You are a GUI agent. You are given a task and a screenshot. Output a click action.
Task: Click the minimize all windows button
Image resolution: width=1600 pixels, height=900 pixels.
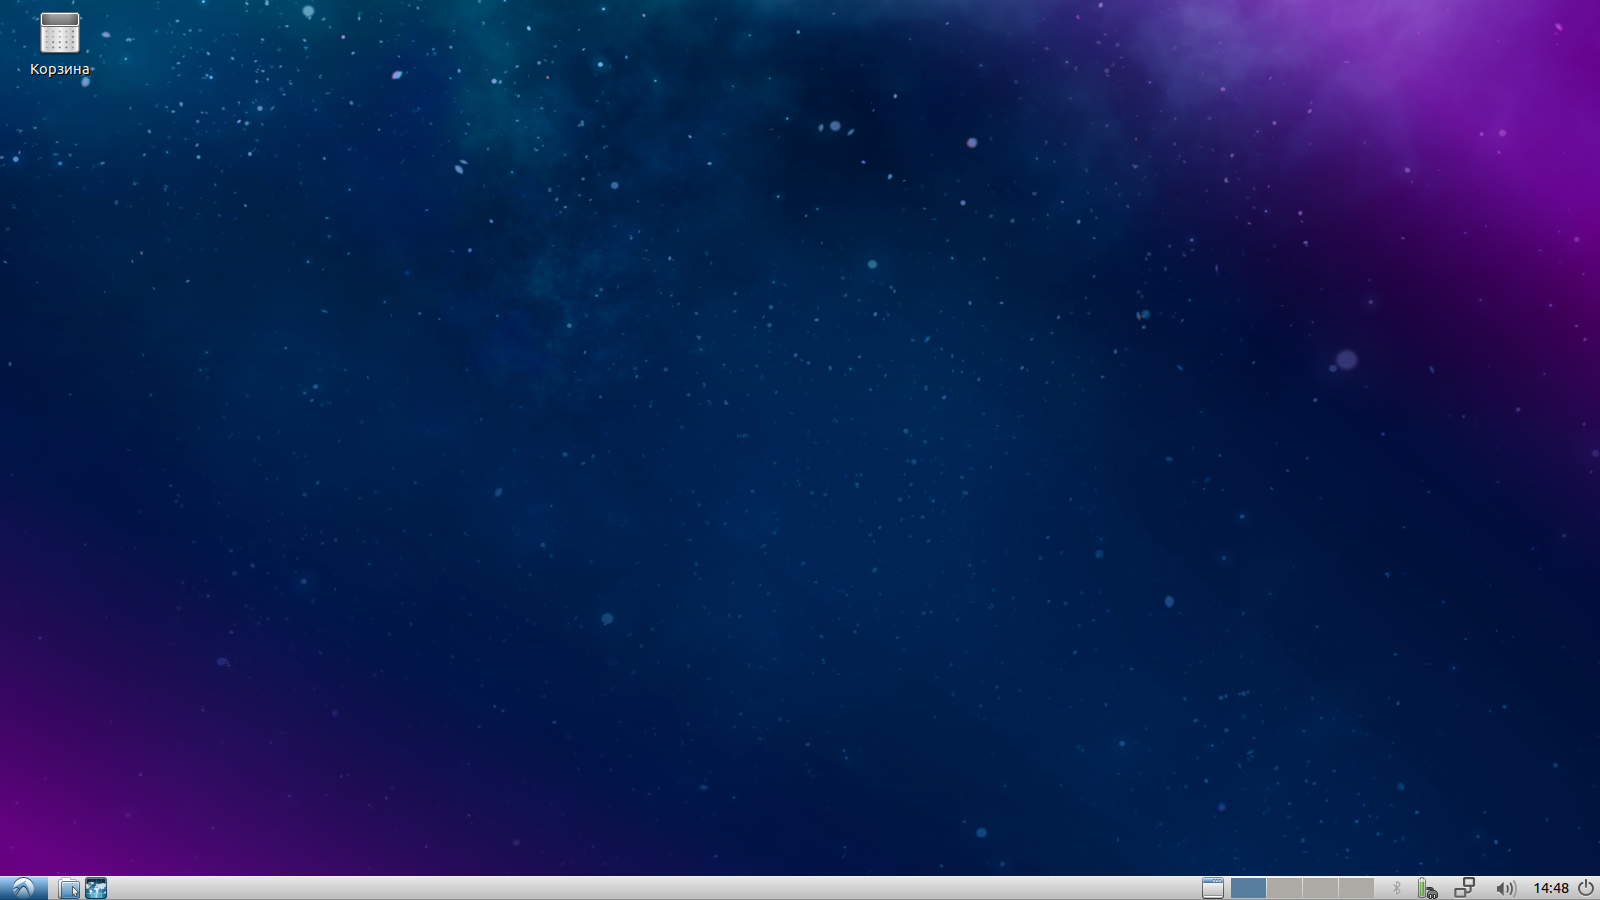pyautogui.click(x=1212, y=888)
